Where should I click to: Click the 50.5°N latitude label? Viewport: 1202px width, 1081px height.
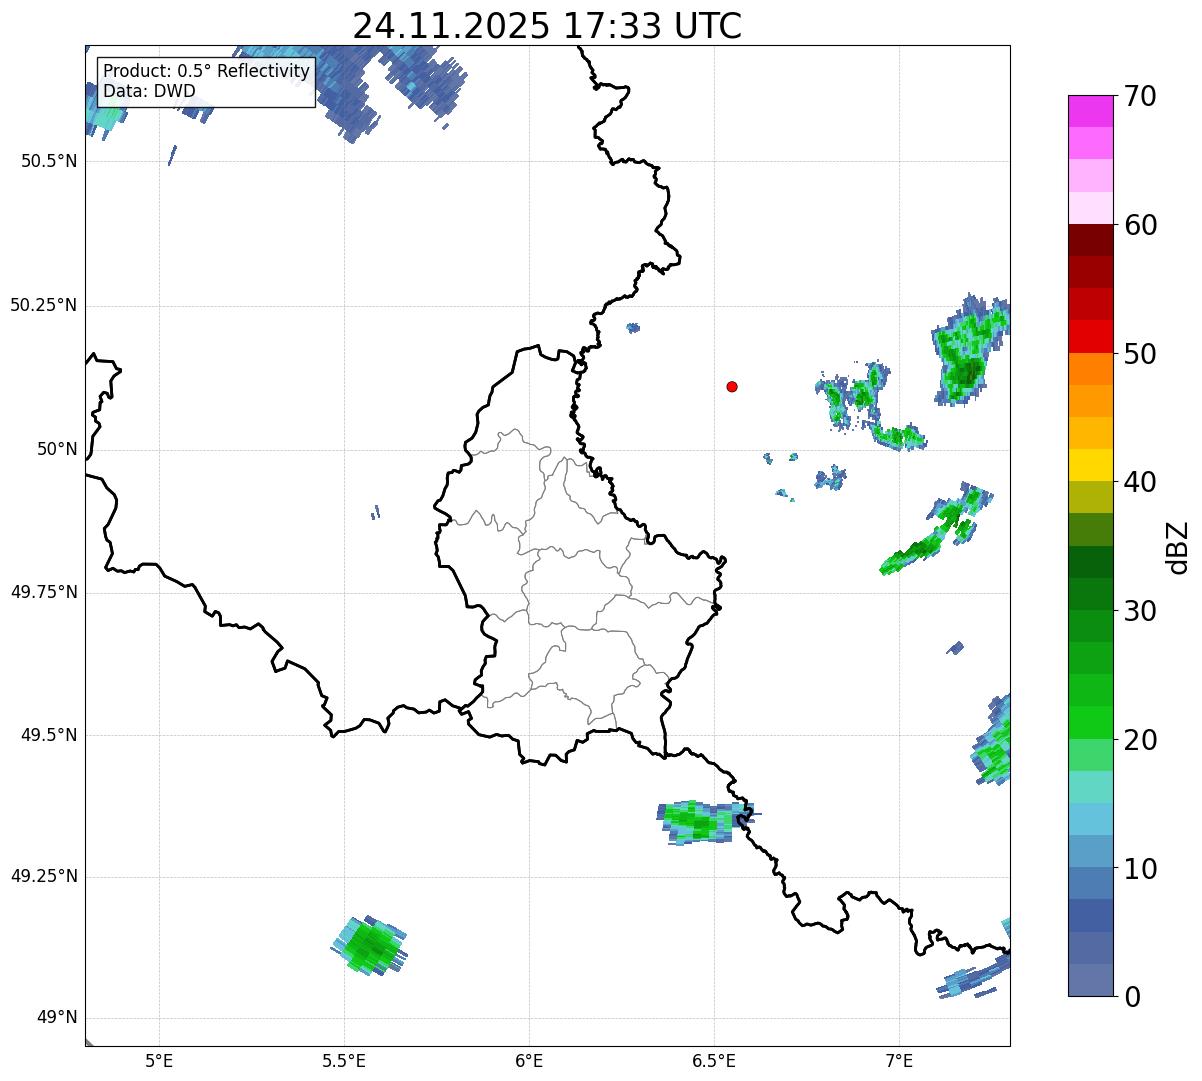tap(49, 161)
